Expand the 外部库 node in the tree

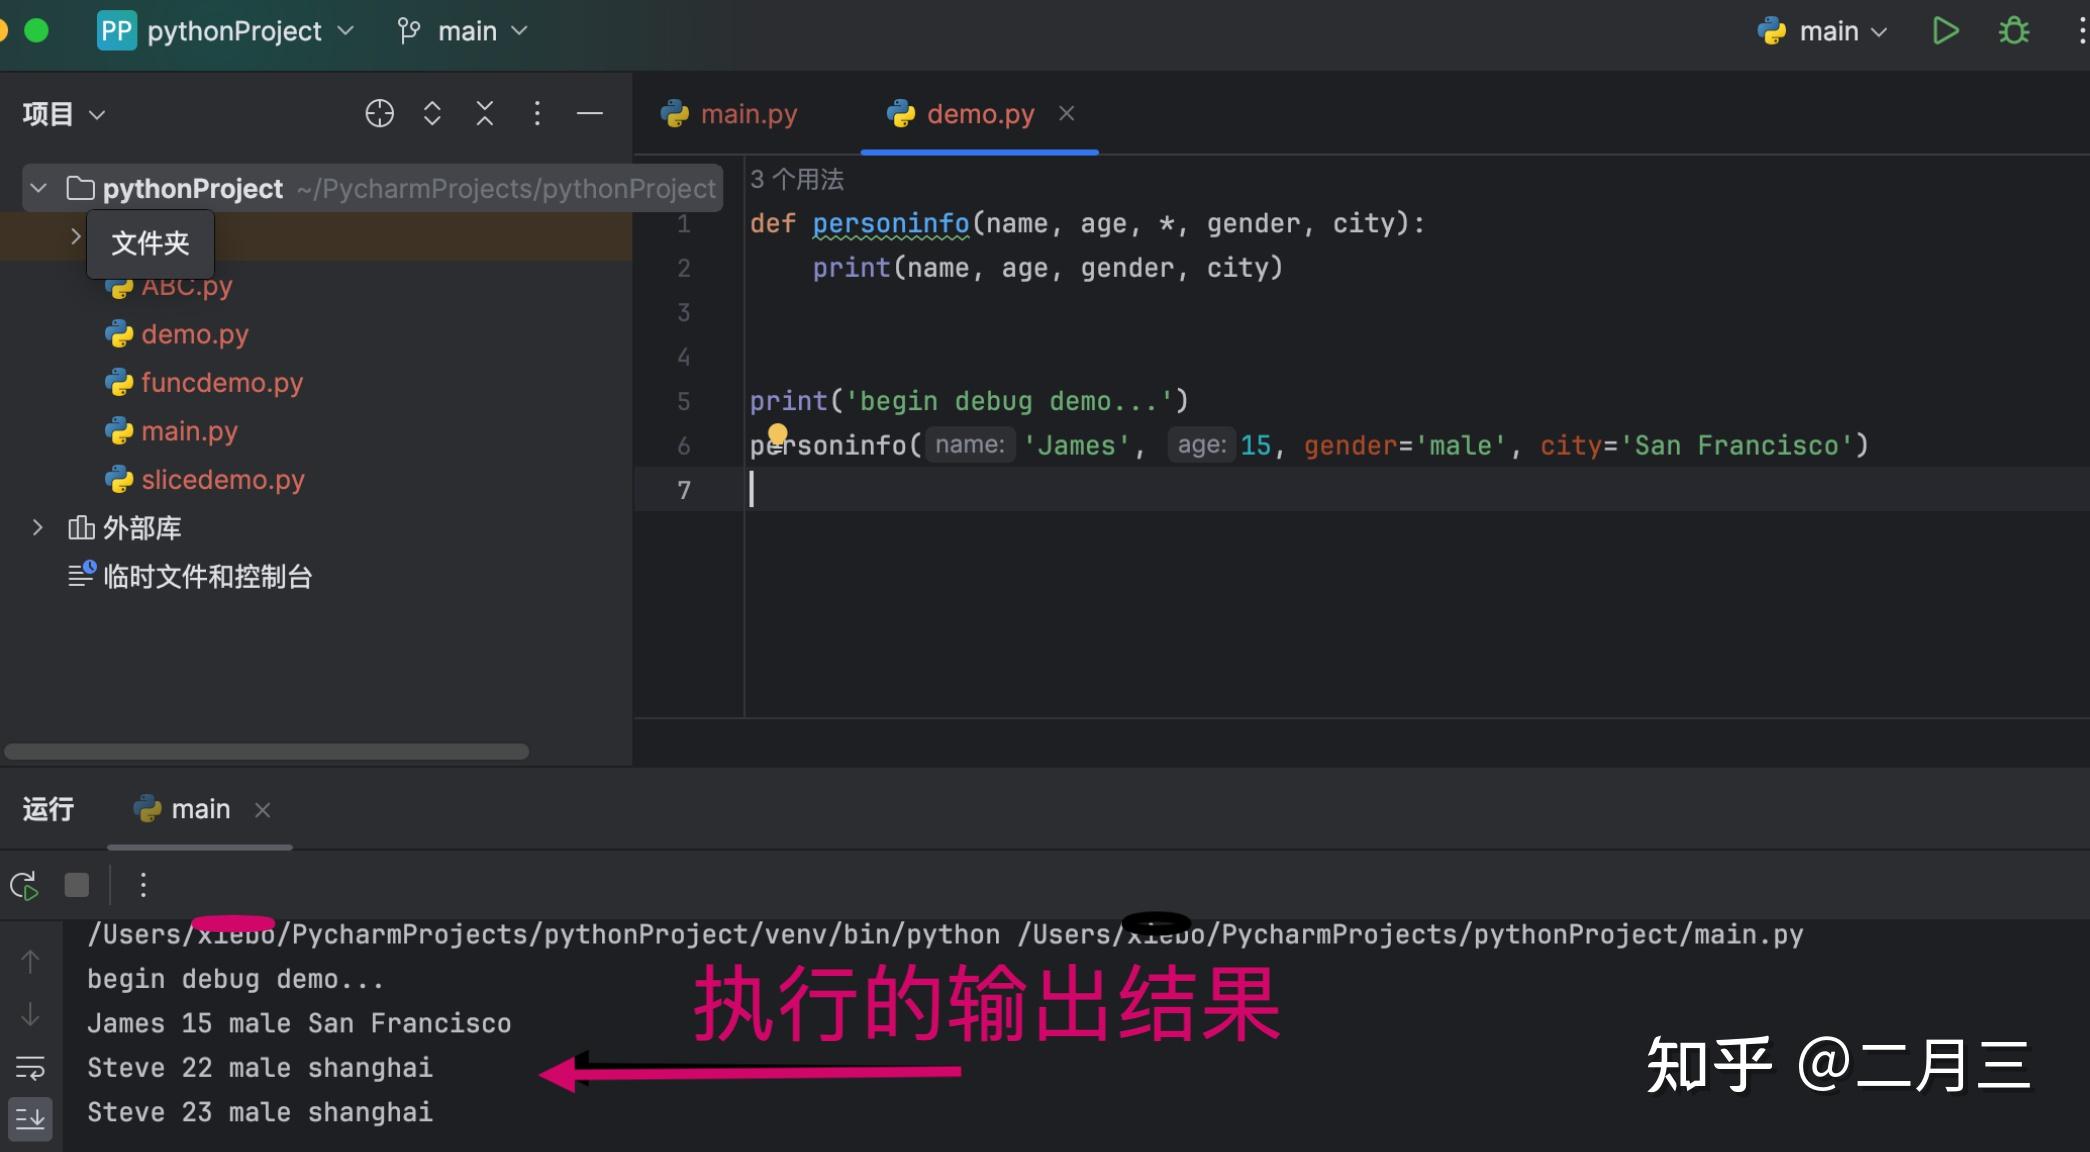pyautogui.click(x=38, y=528)
